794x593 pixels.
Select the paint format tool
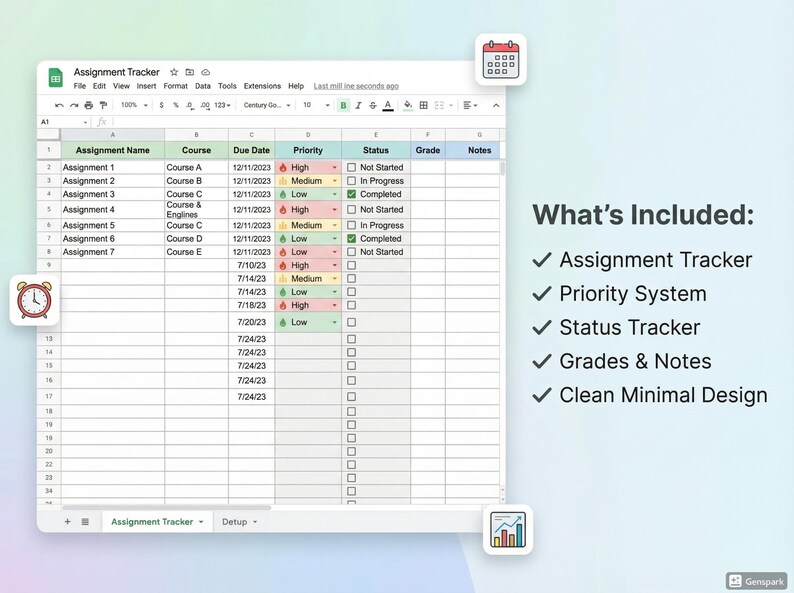103,105
